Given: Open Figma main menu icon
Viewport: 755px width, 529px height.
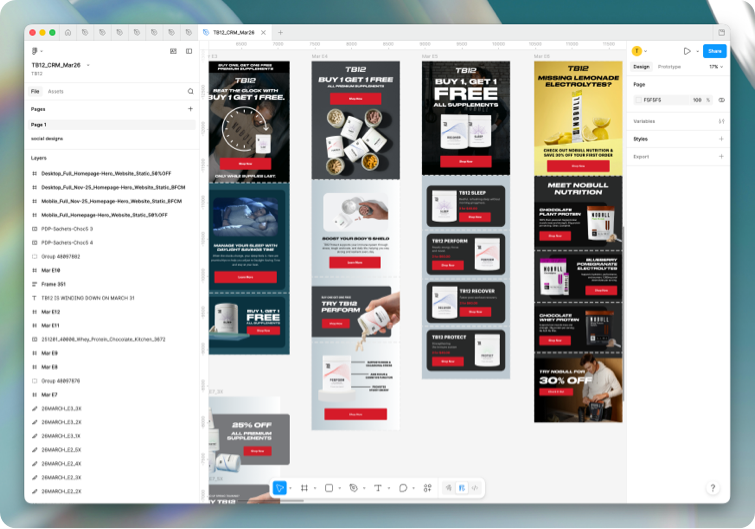Looking at the screenshot, I should point(35,51).
